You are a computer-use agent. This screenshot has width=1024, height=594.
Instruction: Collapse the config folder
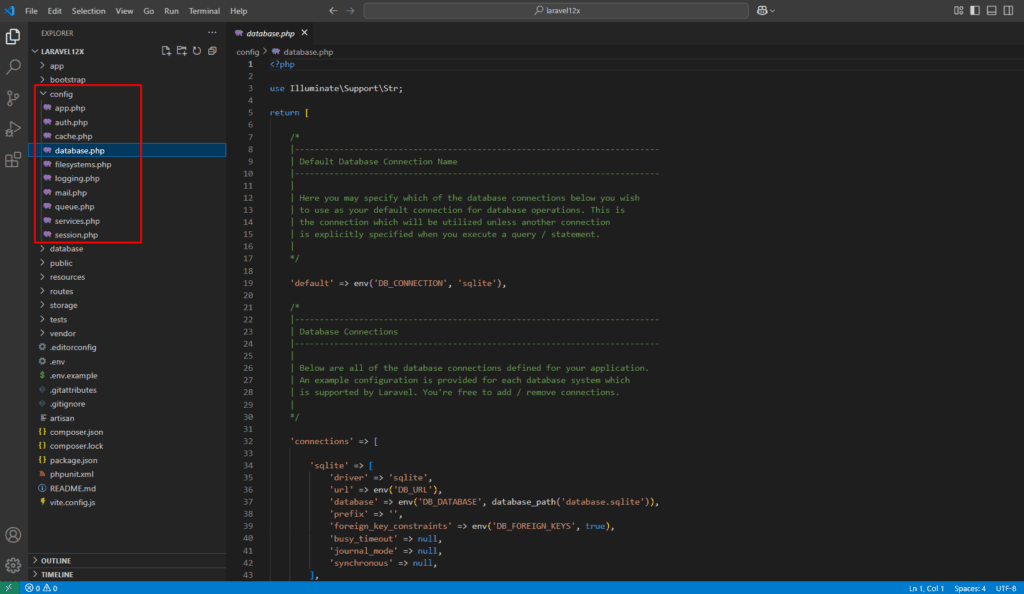62,94
